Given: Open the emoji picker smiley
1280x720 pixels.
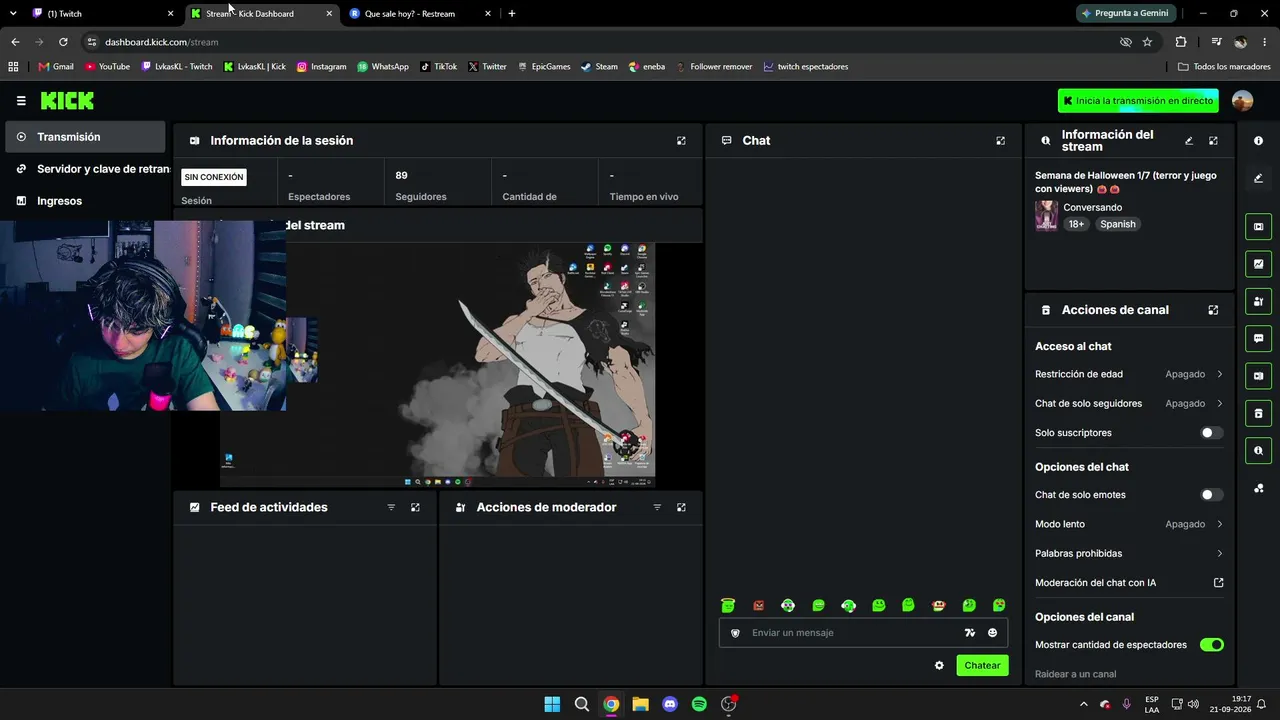Looking at the screenshot, I should (992, 633).
